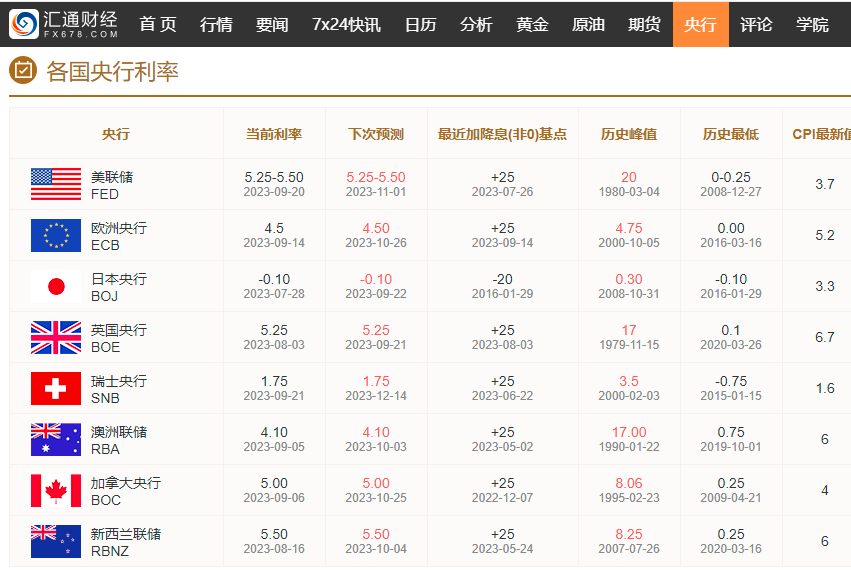Select the highlighted 央行 tab
The height and width of the screenshot is (582, 851).
point(701,24)
